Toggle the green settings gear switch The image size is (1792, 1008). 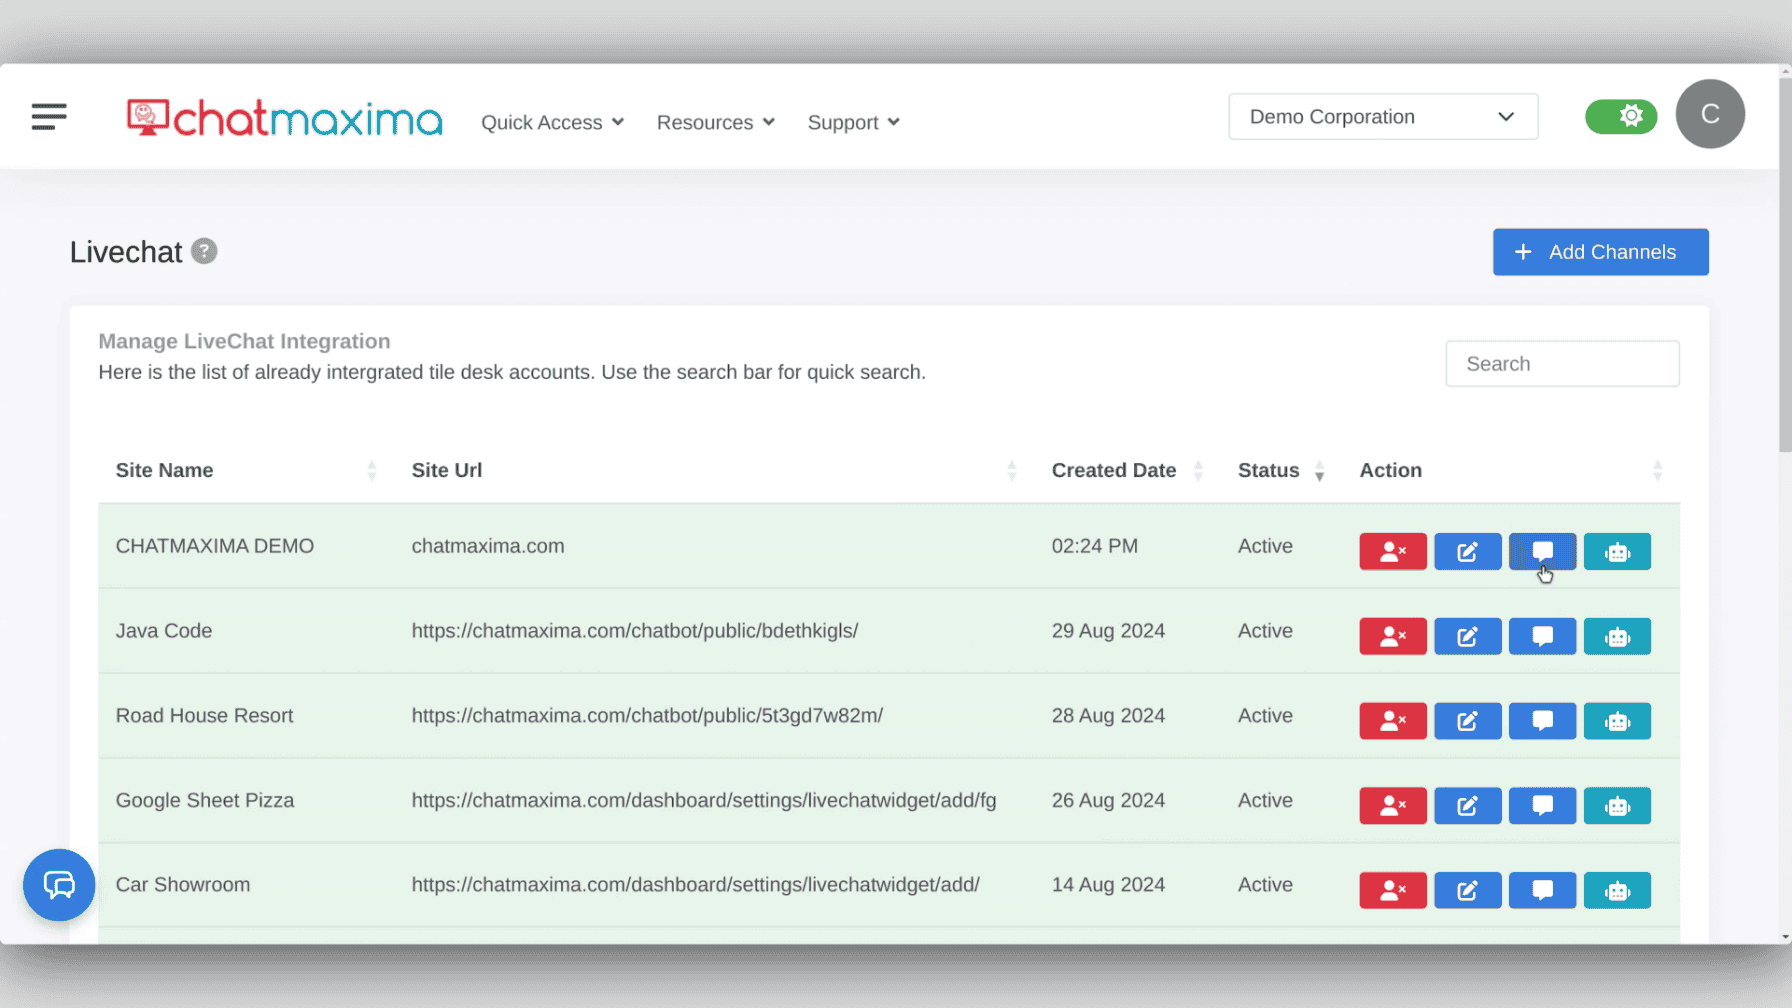click(1620, 116)
